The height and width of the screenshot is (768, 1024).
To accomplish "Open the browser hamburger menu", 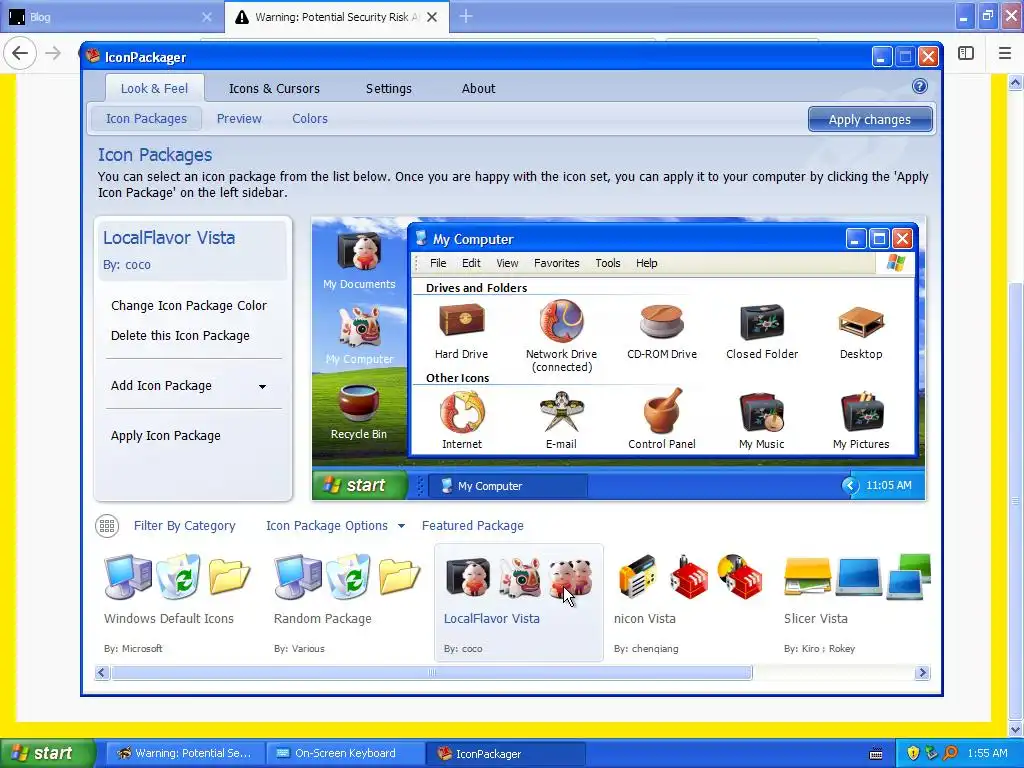I will point(1005,53).
